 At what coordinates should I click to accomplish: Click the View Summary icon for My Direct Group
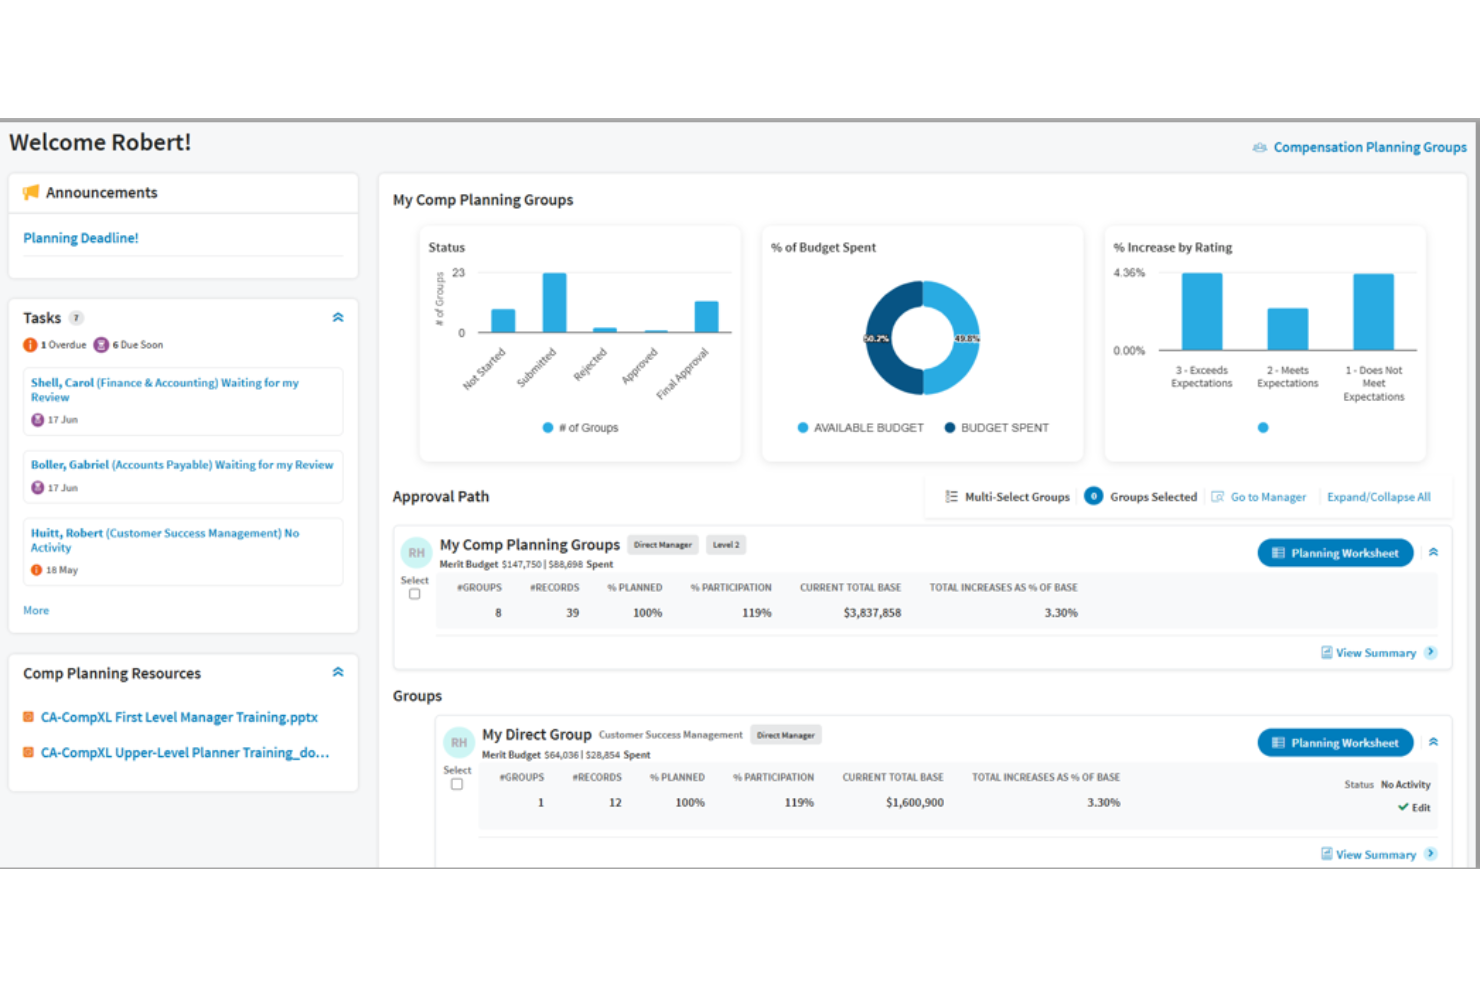[x=1326, y=853]
